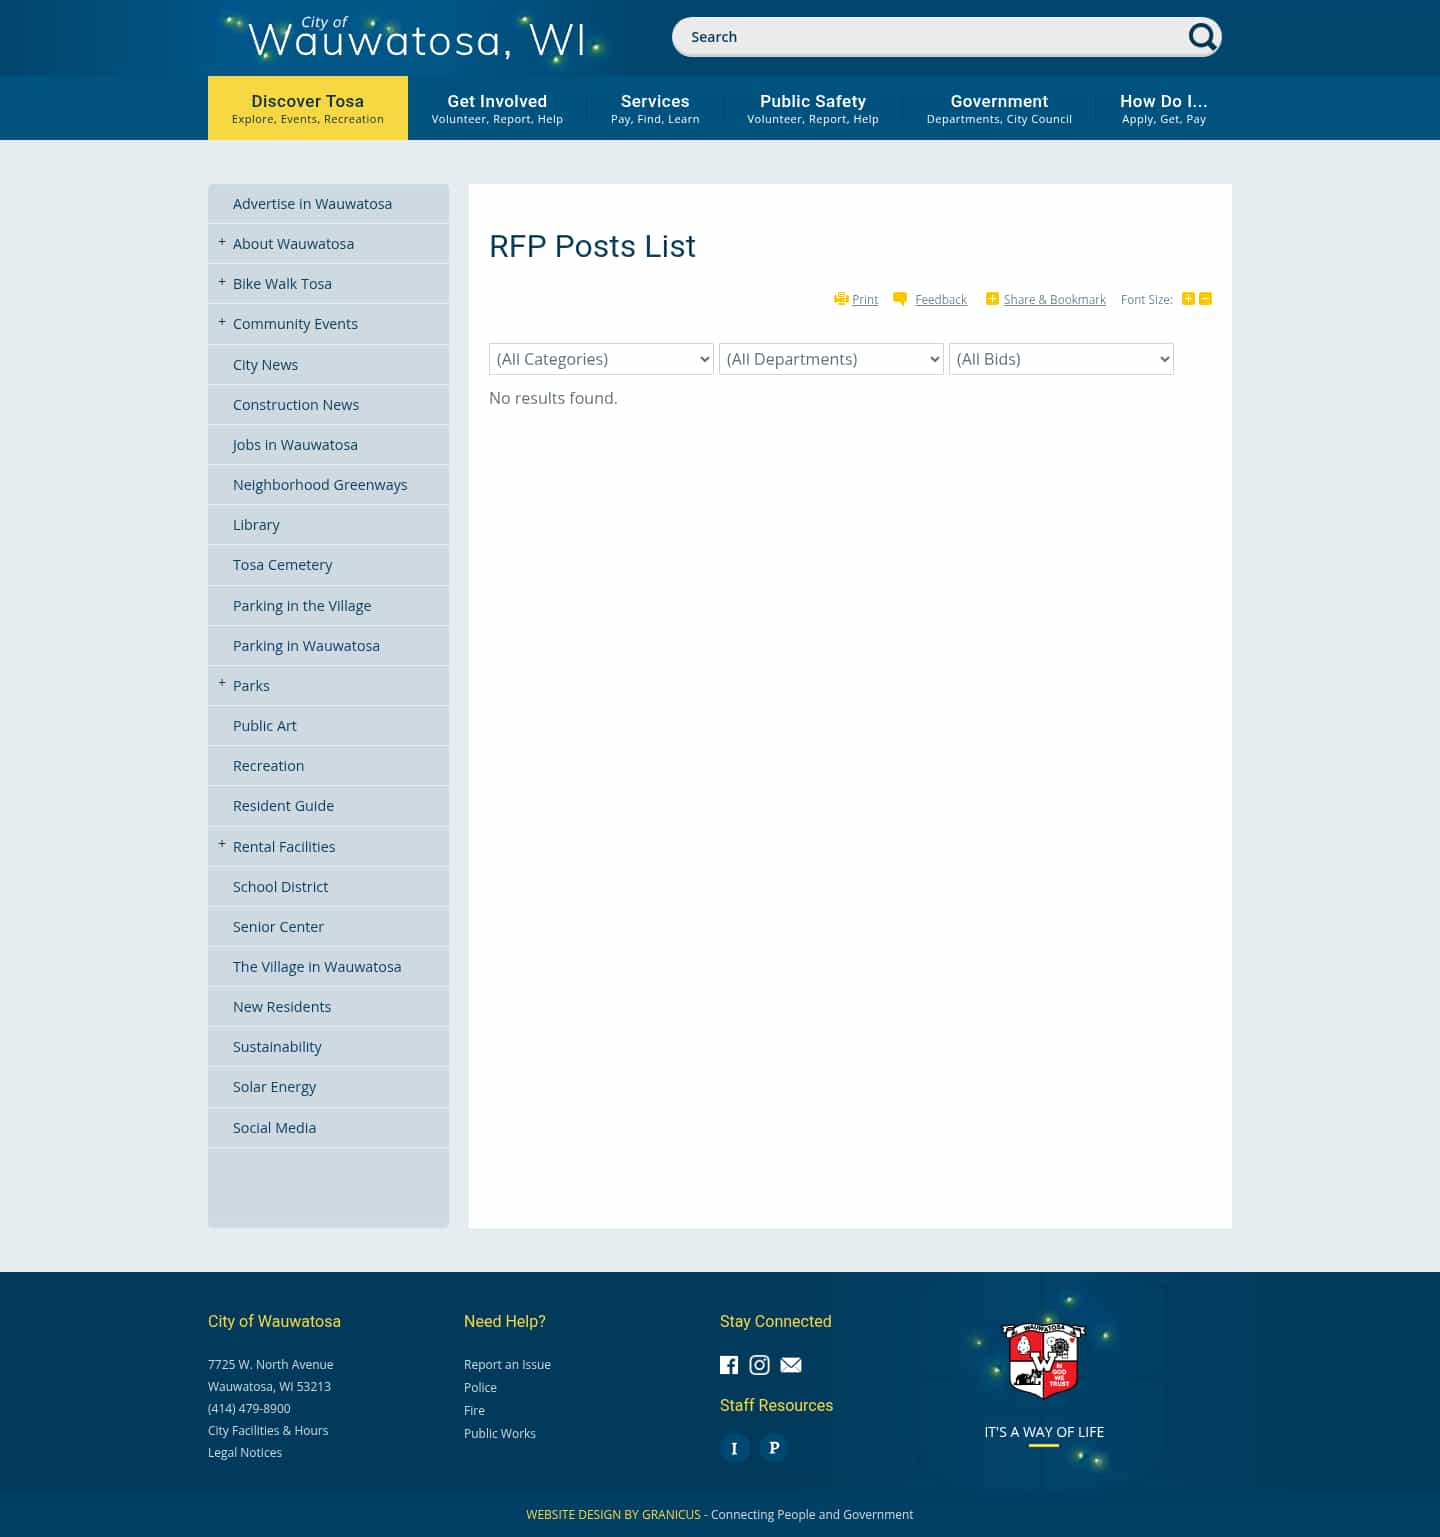Open the Discover Tosa menu tab
1440x1537 pixels.
pos(308,108)
